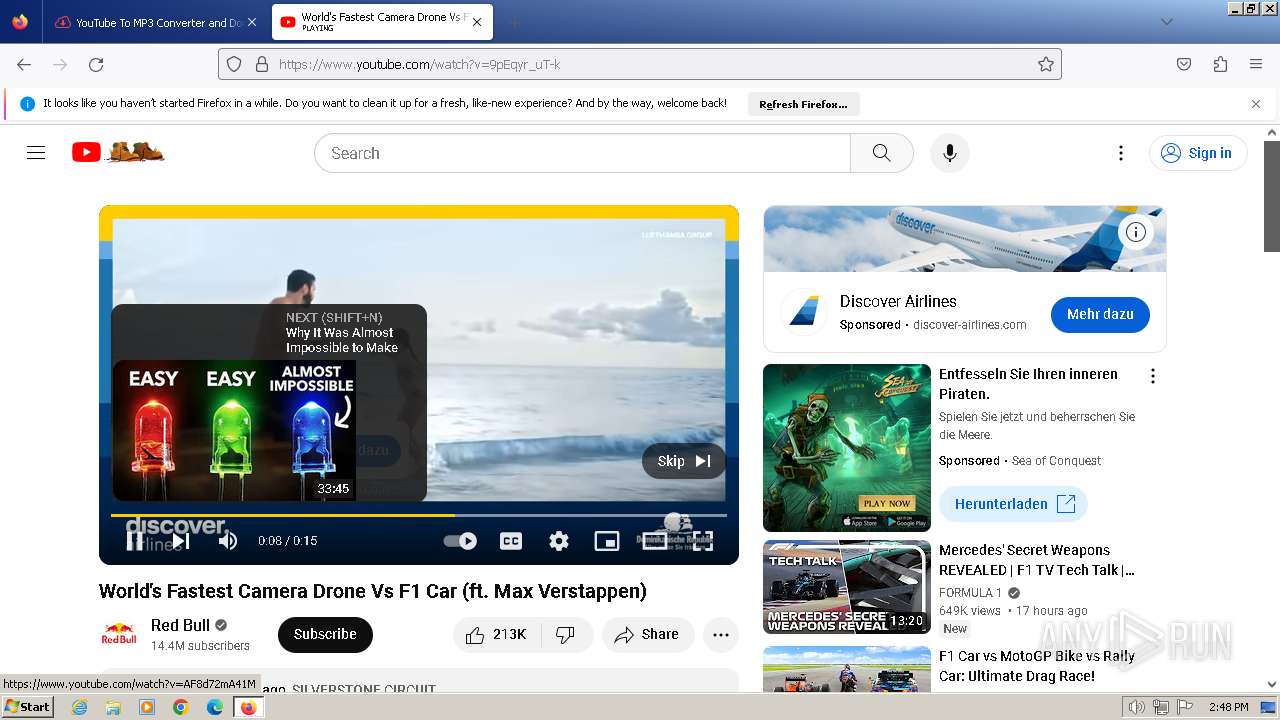The image size is (1280, 720).
Task: Toggle the autoplay switch
Action: [x=460, y=541]
